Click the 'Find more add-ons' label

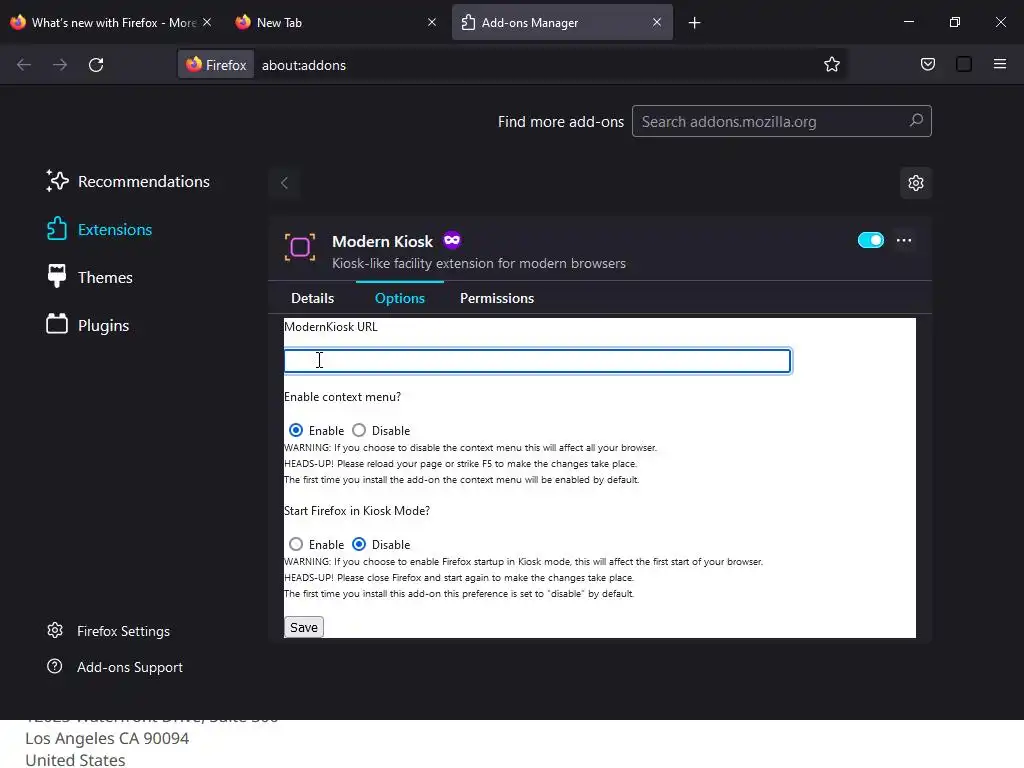(x=560, y=121)
